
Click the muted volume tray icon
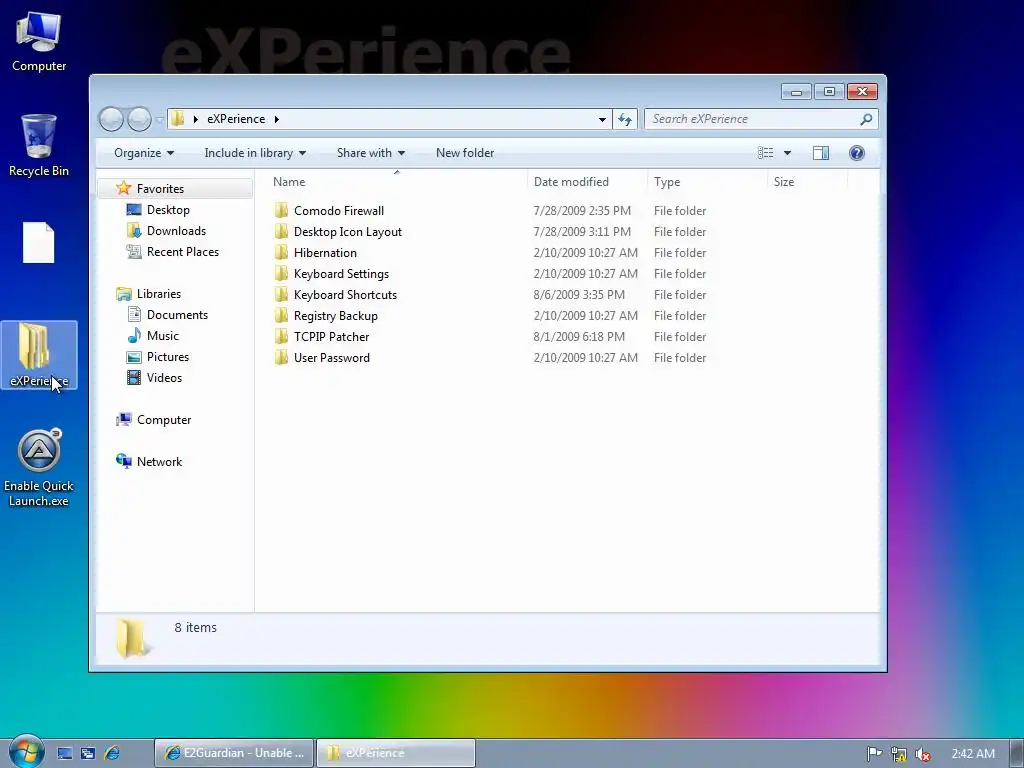pyautogui.click(x=922, y=754)
